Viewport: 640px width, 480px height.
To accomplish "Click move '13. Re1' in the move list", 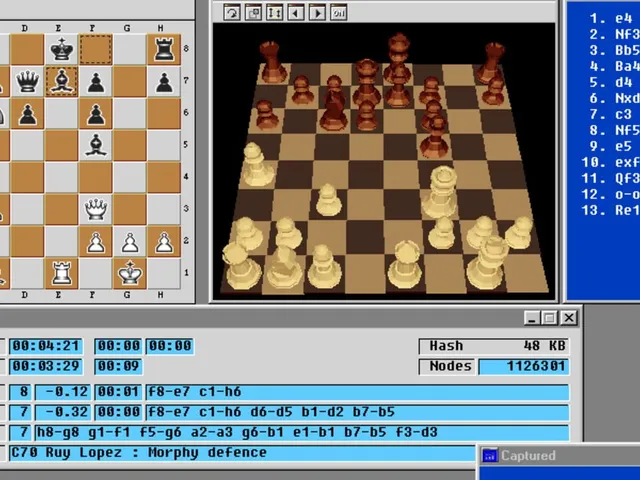I will click(x=611, y=210).
